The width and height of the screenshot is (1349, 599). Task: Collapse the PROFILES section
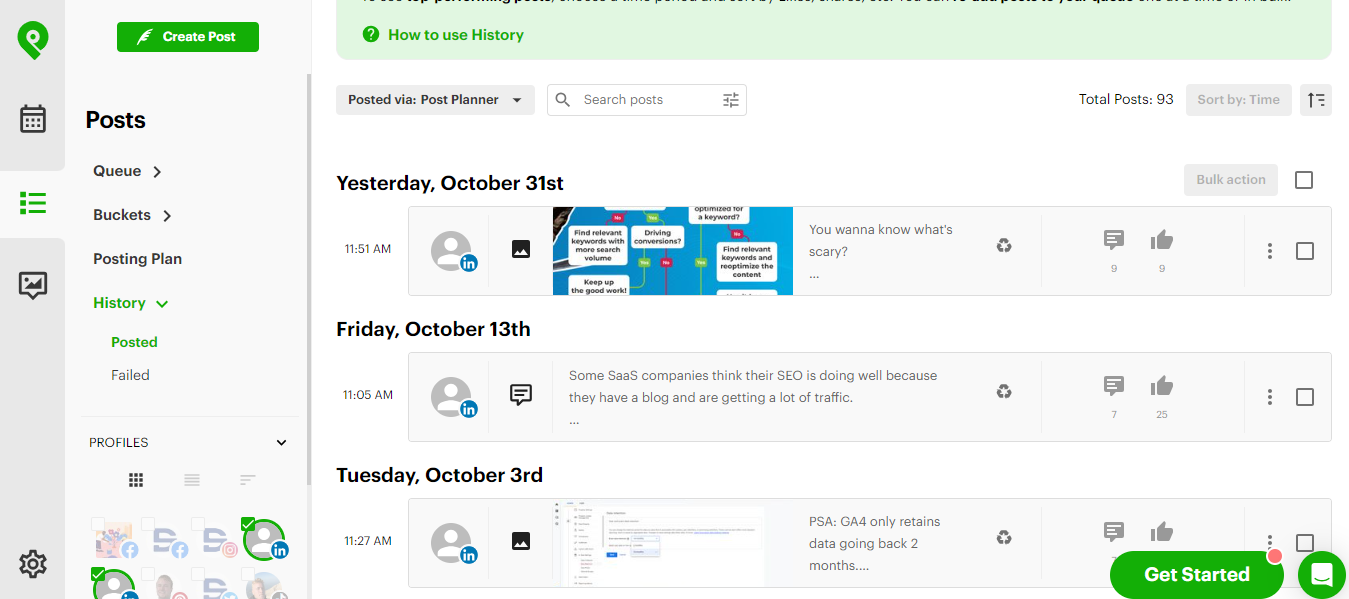point(281,442)
